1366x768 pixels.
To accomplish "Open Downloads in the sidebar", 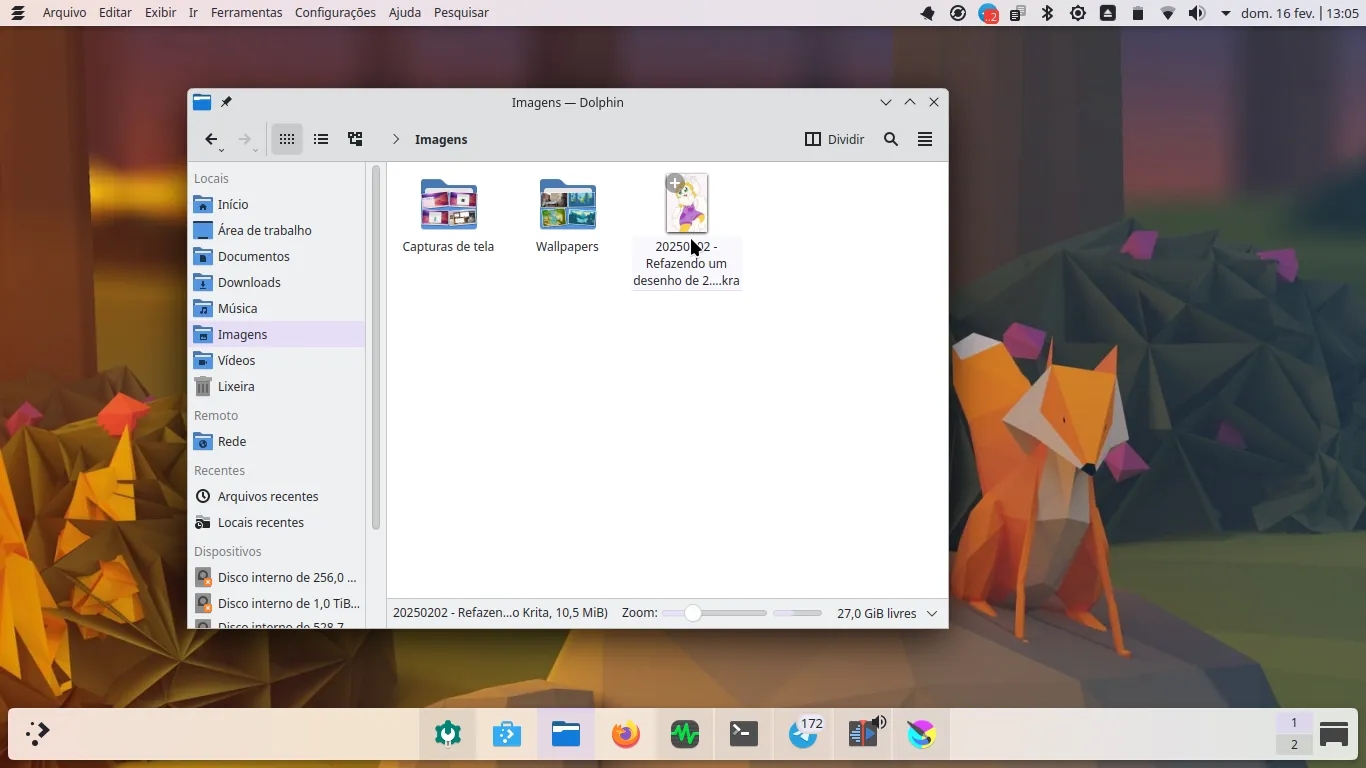I will coord(277,282).
